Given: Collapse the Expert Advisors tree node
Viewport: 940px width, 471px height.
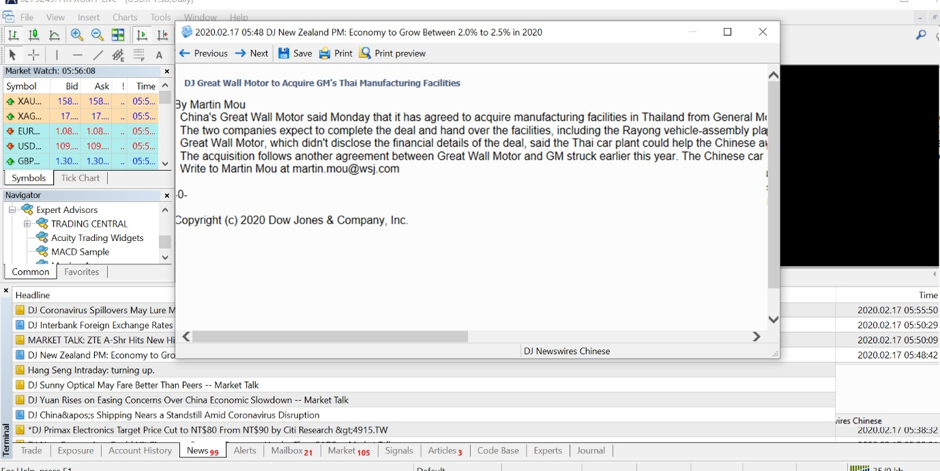Looking at the screenshot, I should (x=13, y=210).
